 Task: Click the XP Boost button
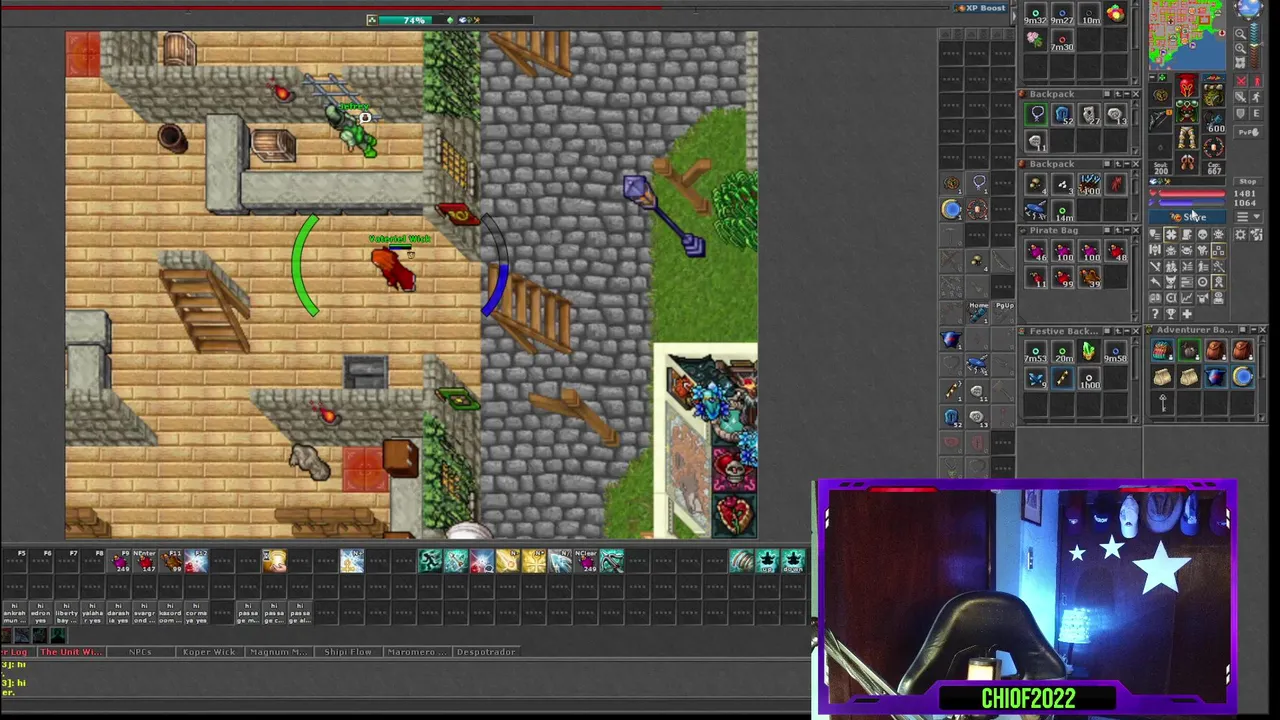click(x=983, y=8)
